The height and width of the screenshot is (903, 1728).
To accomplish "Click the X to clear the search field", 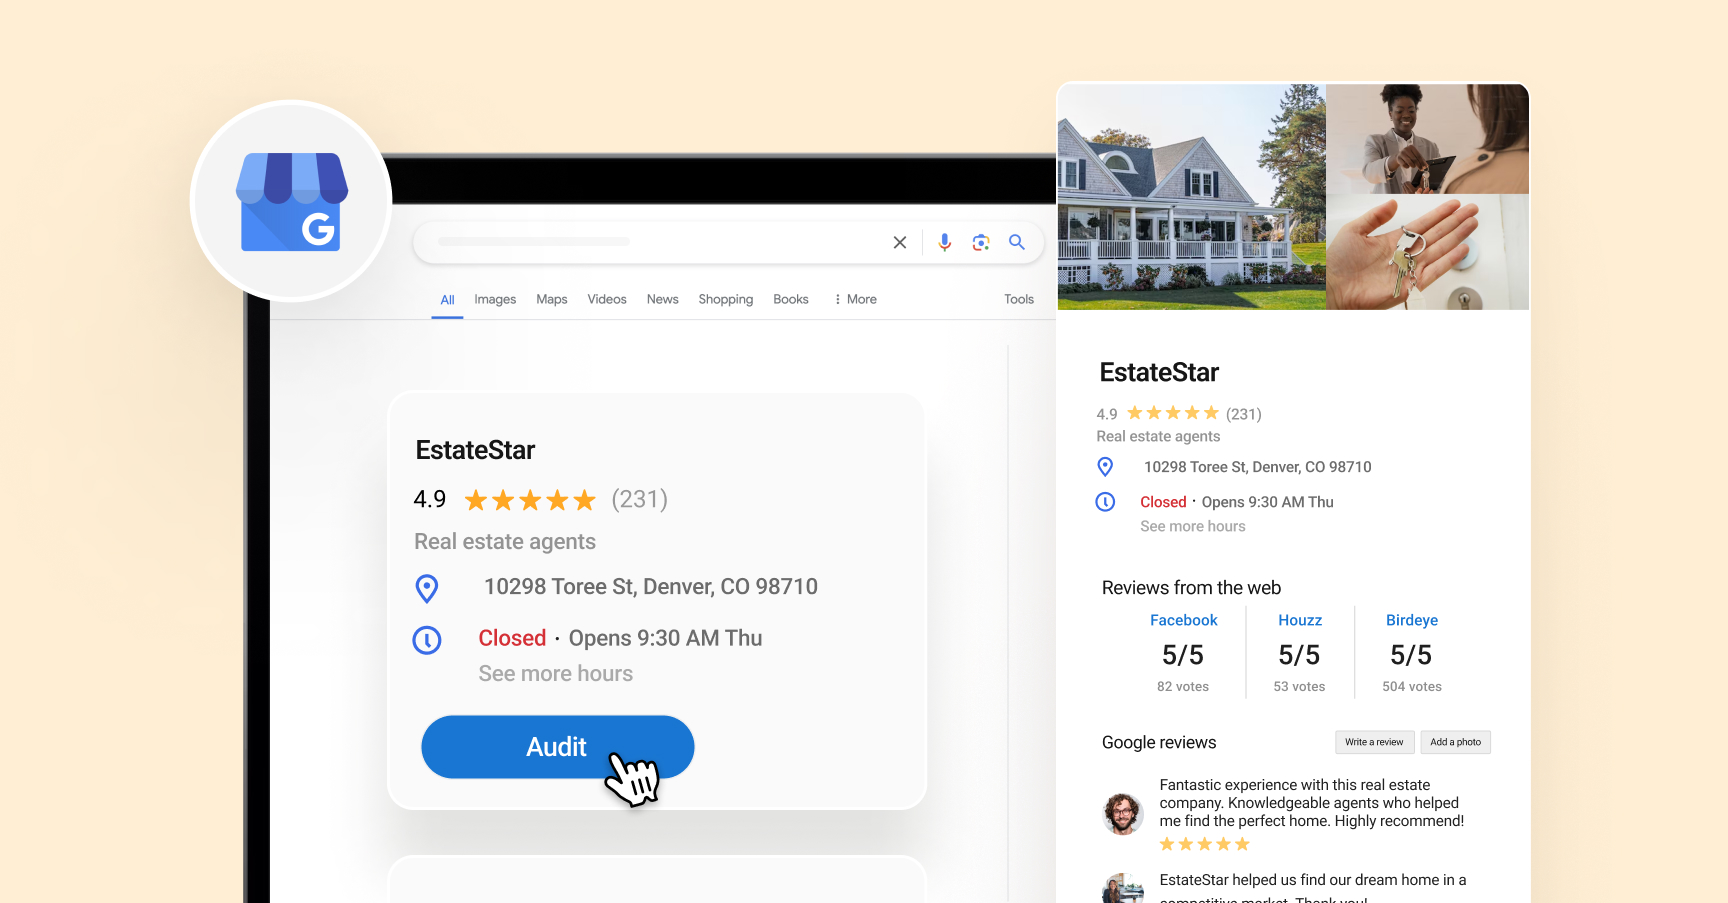I will 899,242.
